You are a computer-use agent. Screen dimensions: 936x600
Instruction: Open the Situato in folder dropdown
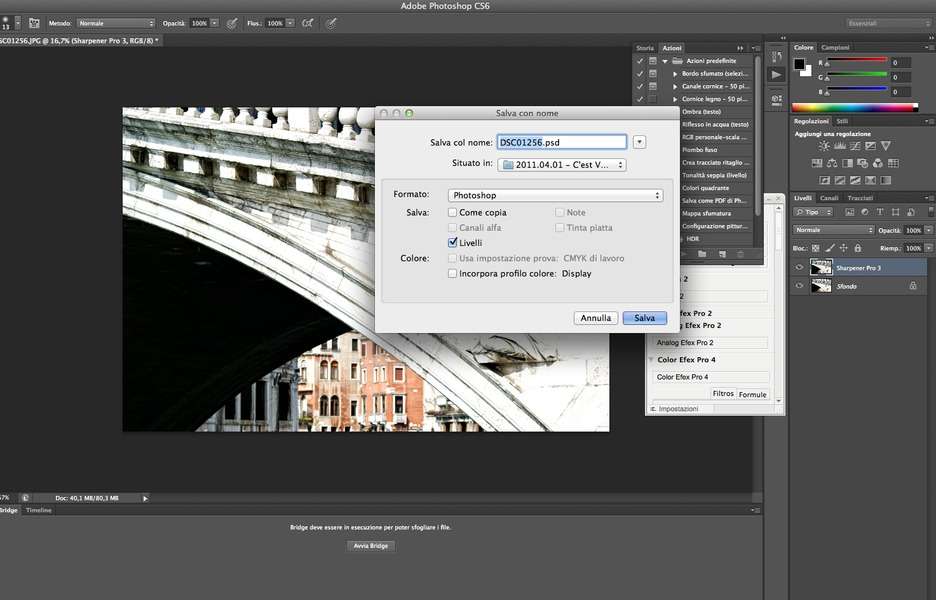coord(561,164)
